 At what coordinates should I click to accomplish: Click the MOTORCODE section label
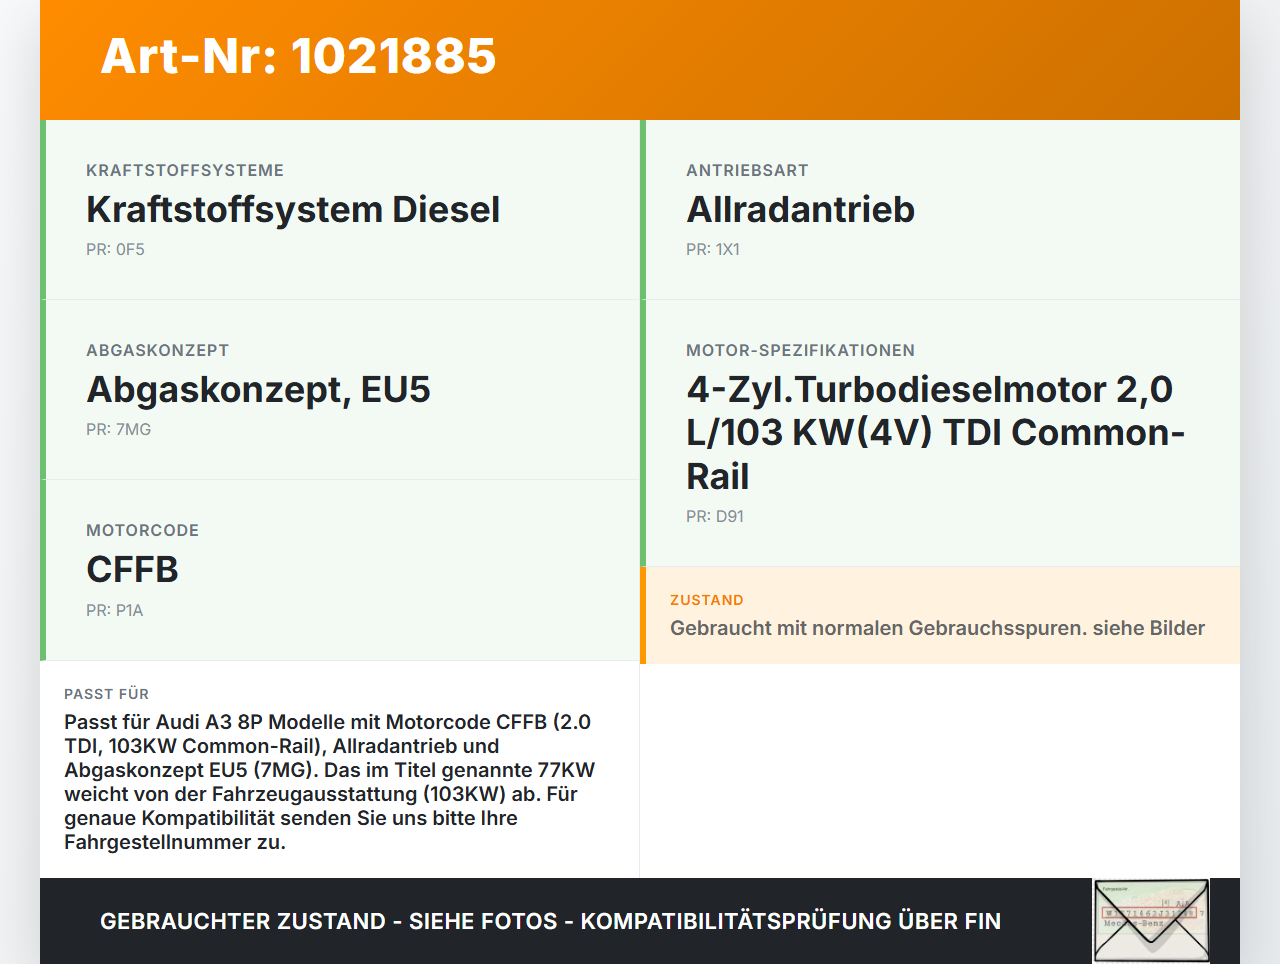point(142,530)
